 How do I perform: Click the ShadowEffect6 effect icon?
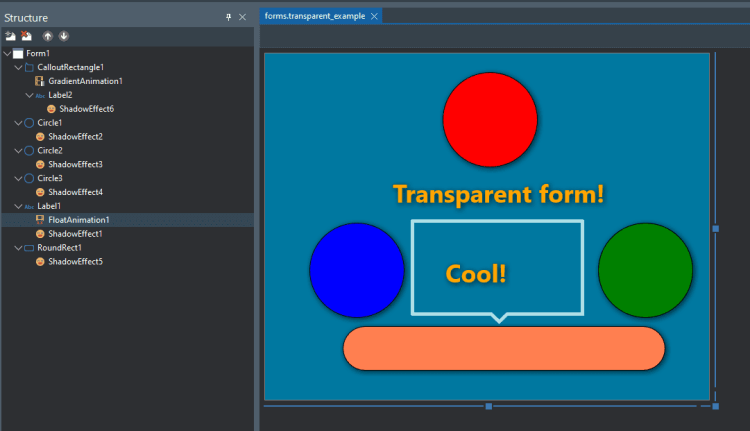[51, 109]
